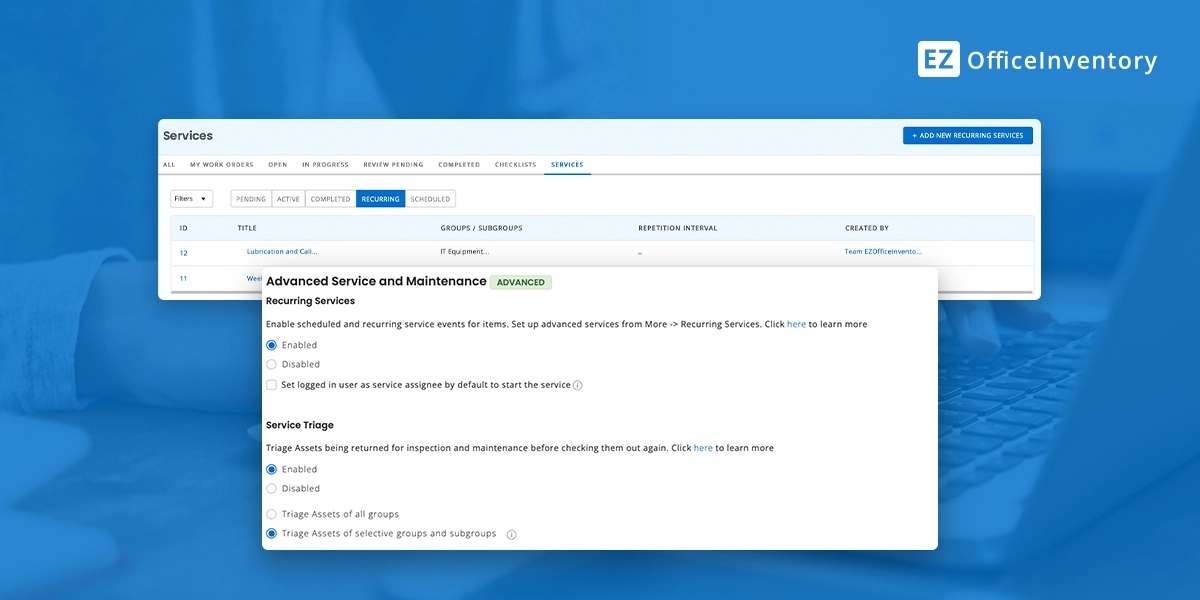This screenshot has width=1200, height=600.
Task: Click the plus icon on Add New Recurring Services
Action: [x=913, y=135]
